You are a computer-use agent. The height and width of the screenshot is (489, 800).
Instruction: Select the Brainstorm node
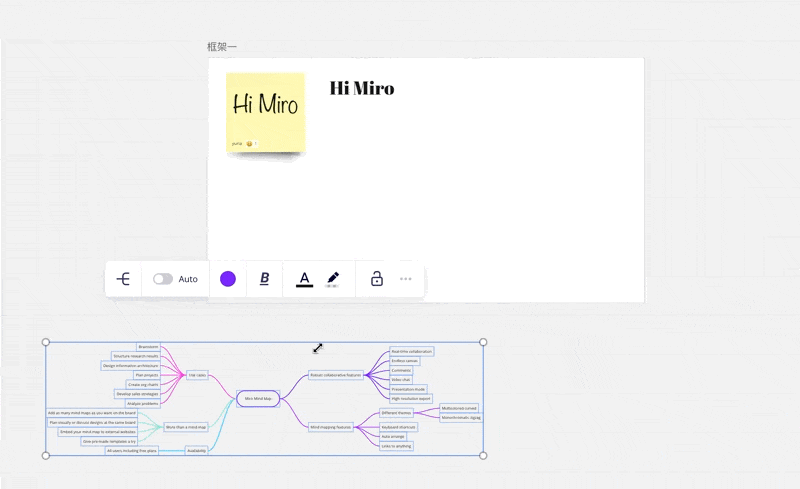(x=148, y=347)
